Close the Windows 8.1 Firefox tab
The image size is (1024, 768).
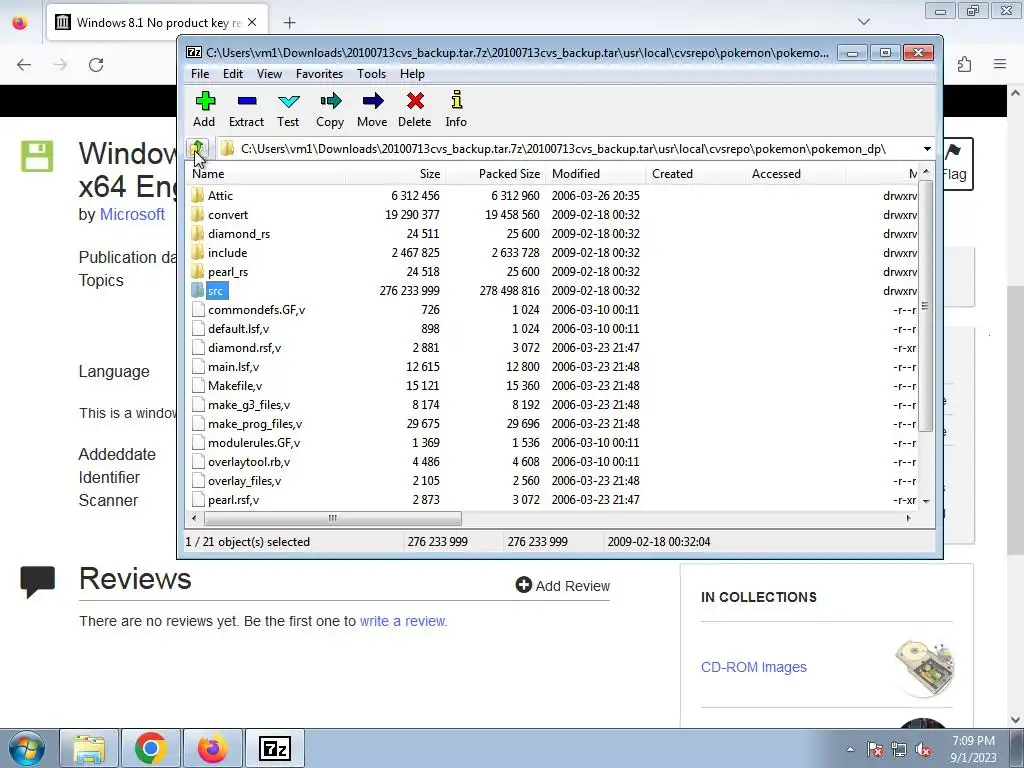point(252,22)
